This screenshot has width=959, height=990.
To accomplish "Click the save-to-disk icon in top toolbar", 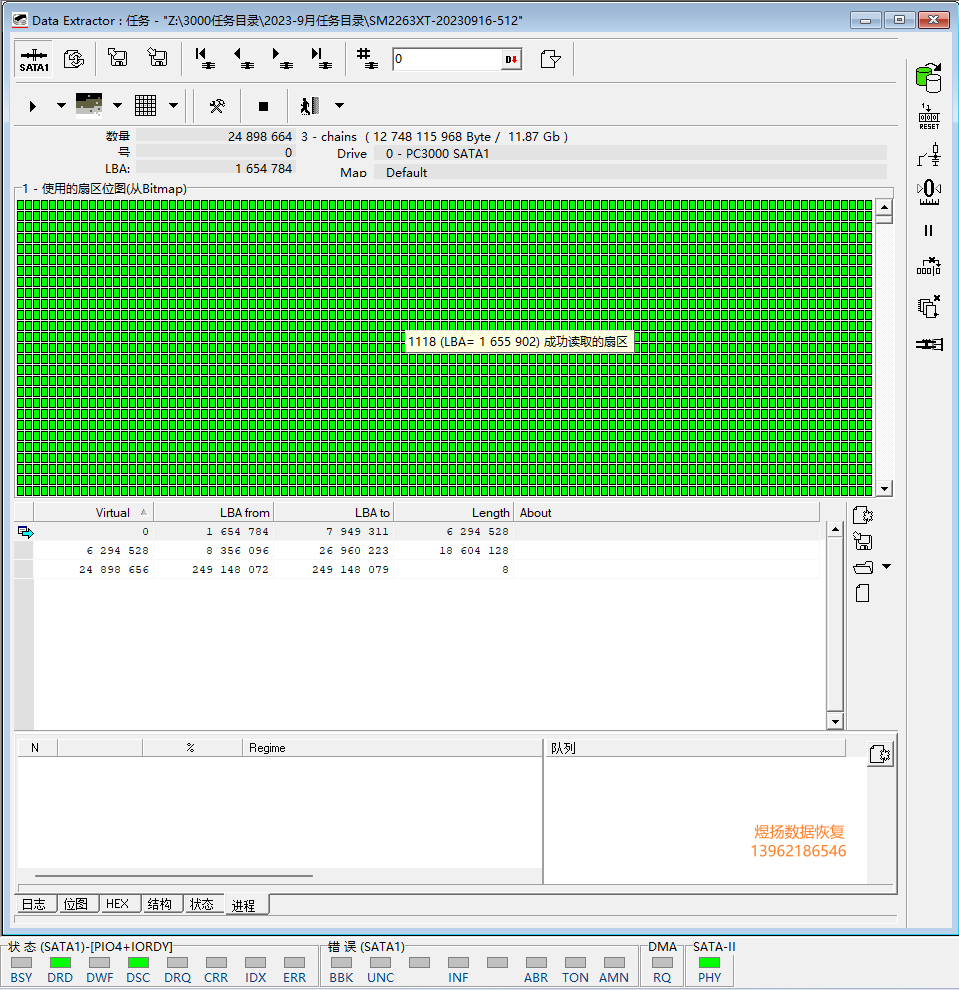I will (x=117, y=57).
